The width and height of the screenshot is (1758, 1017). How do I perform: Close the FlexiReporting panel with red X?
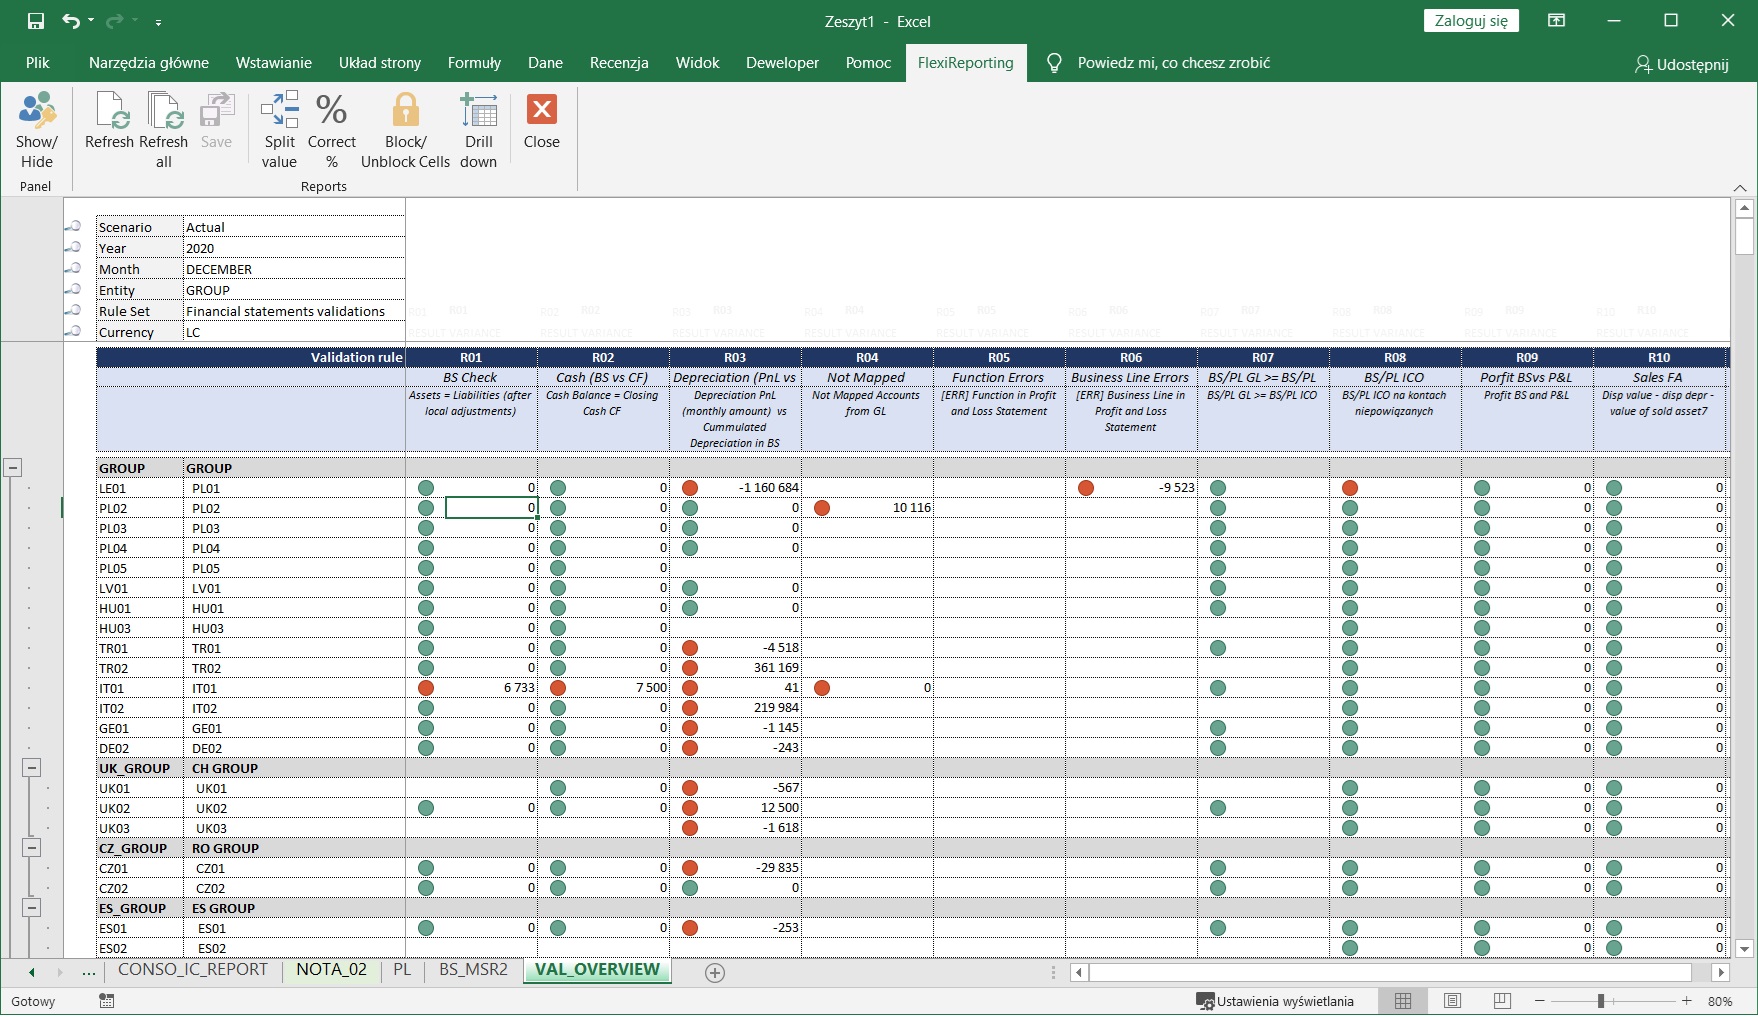[541, 111]
